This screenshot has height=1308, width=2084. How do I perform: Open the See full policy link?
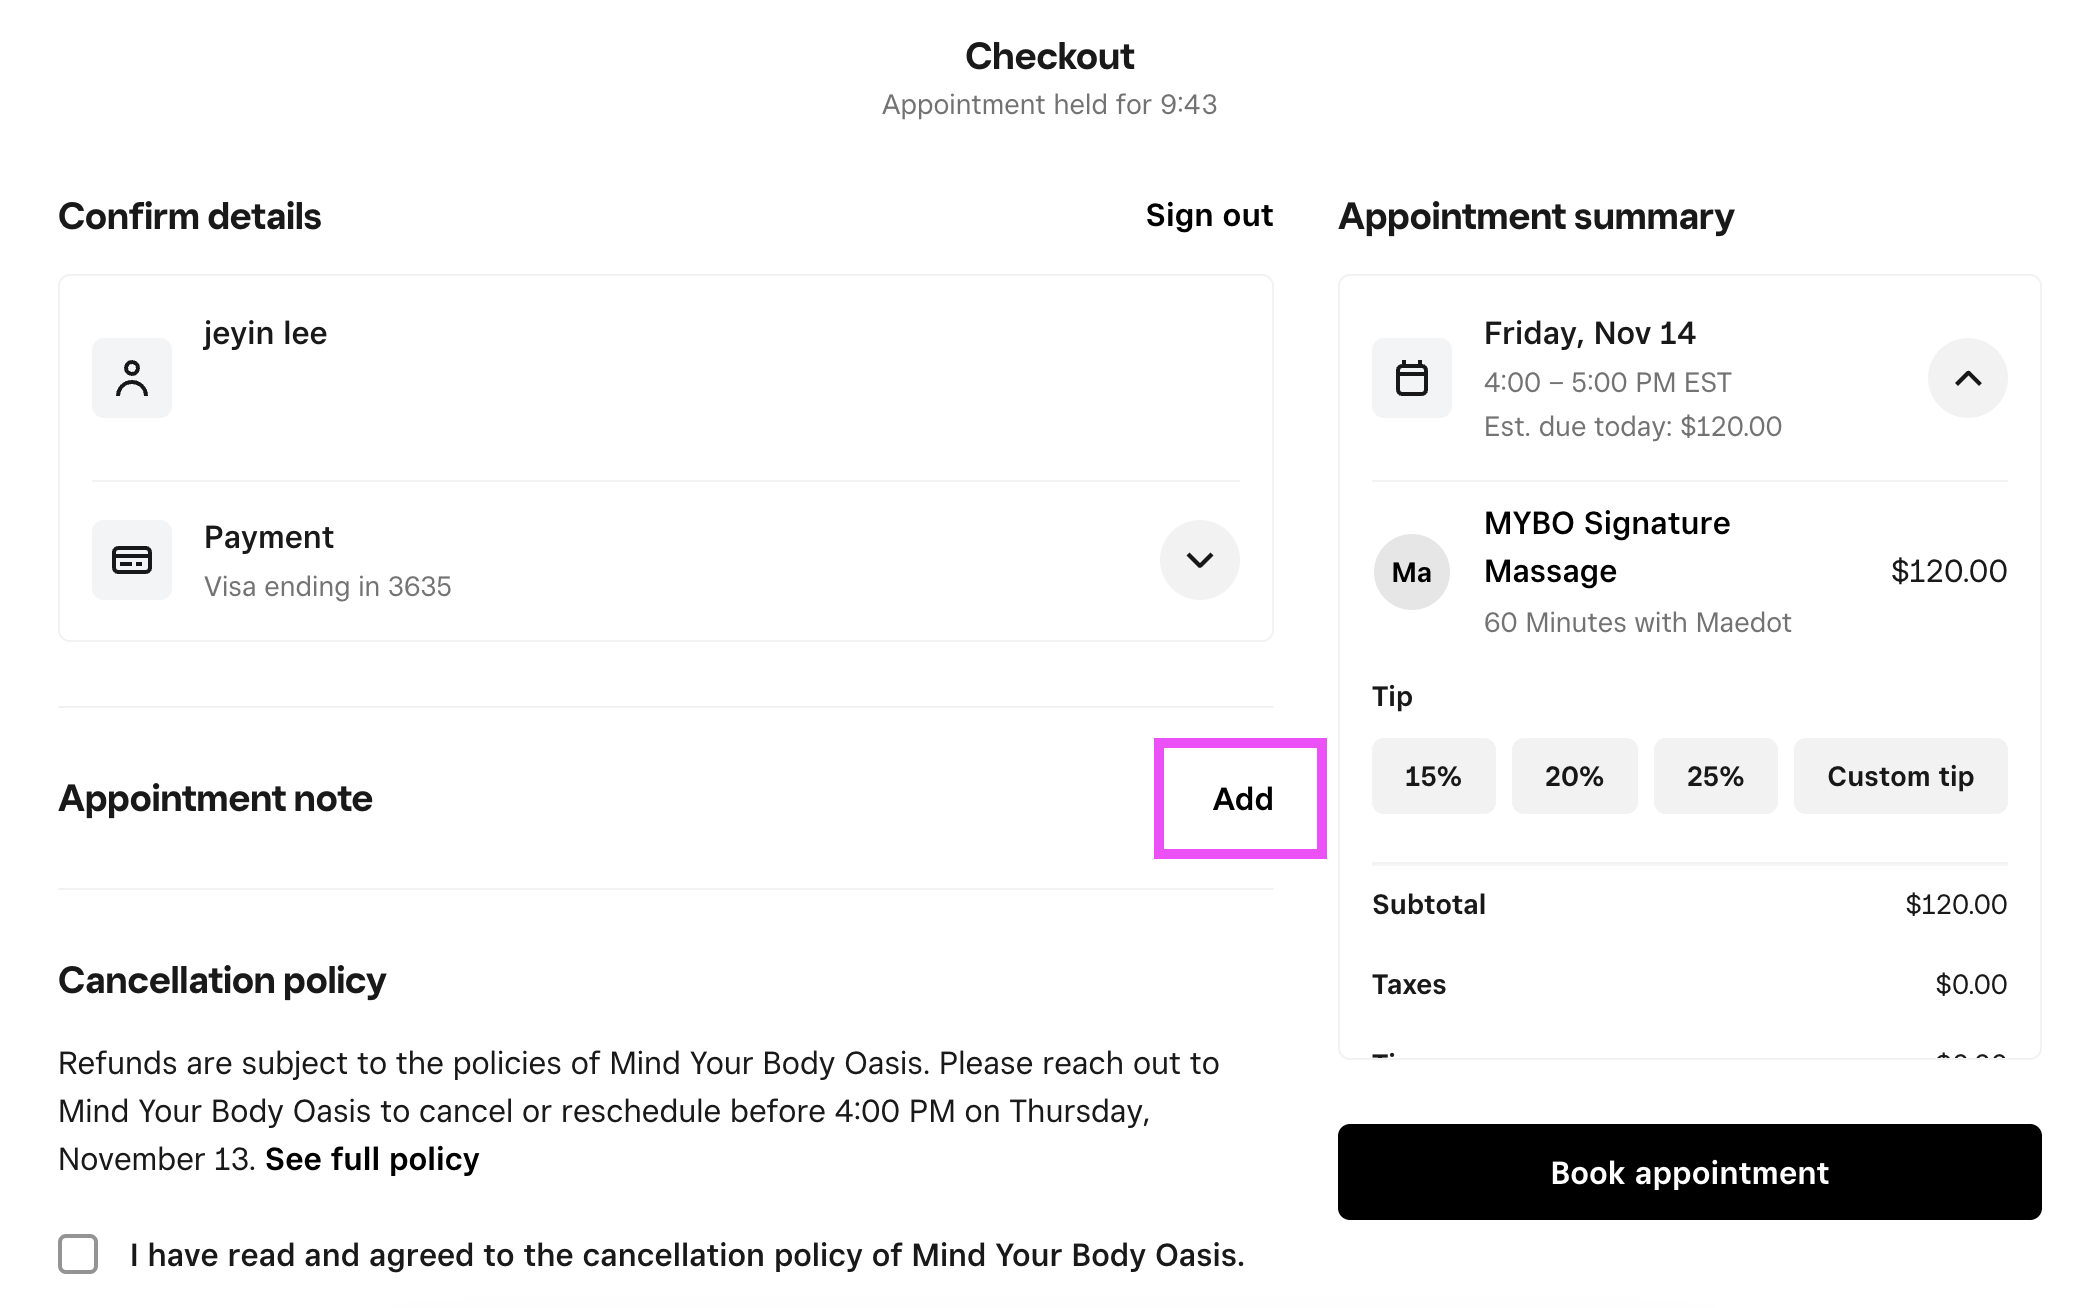[x=372, y=1159]
